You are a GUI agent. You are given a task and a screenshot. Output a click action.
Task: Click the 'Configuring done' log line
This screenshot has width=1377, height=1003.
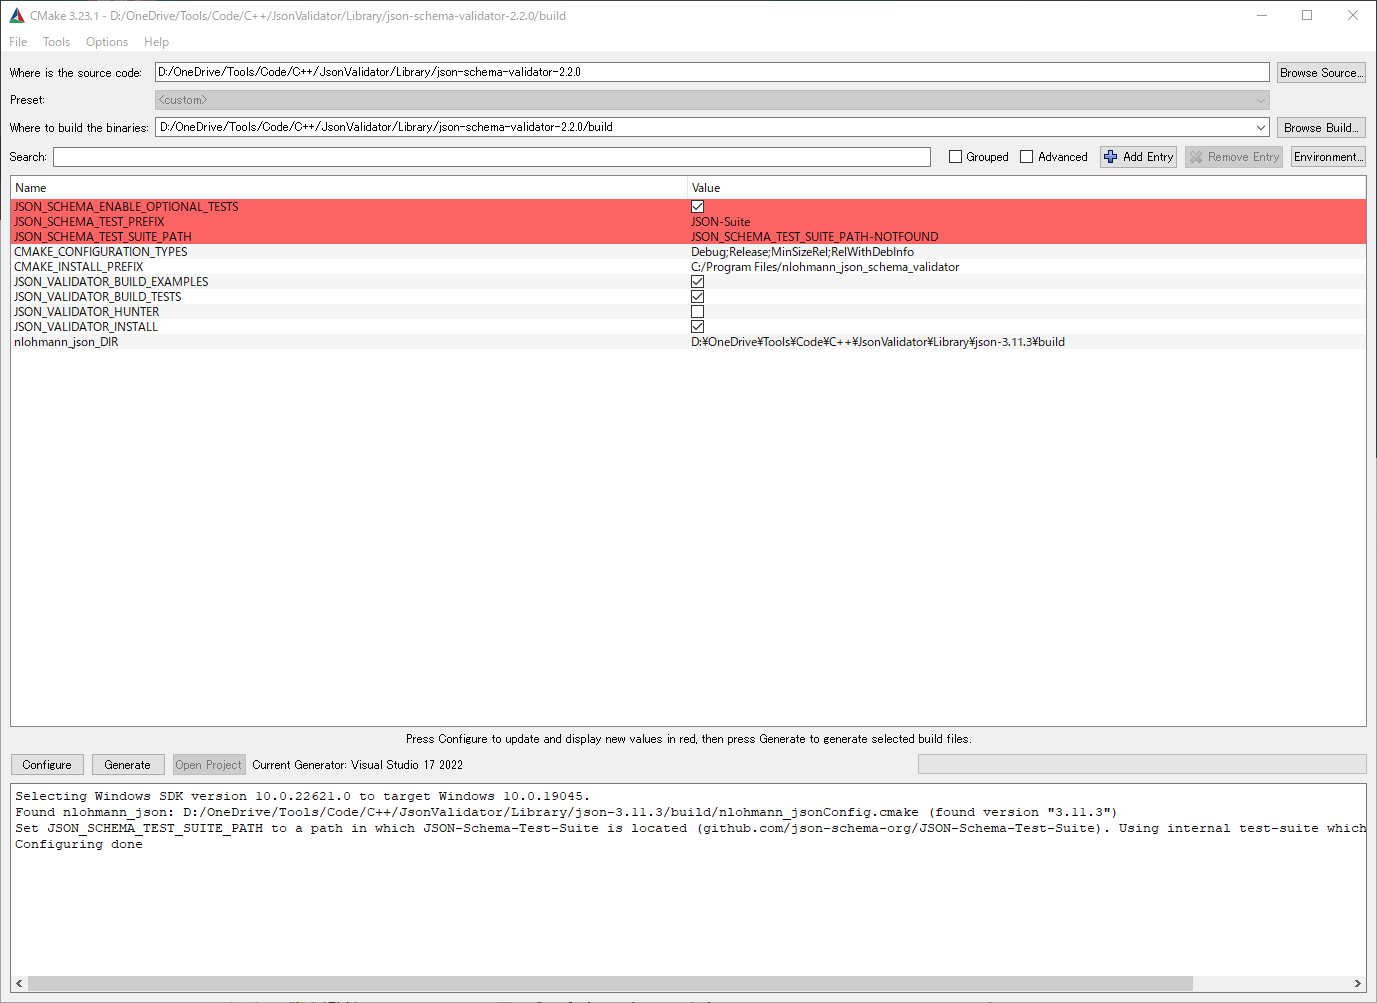point(79,844)
